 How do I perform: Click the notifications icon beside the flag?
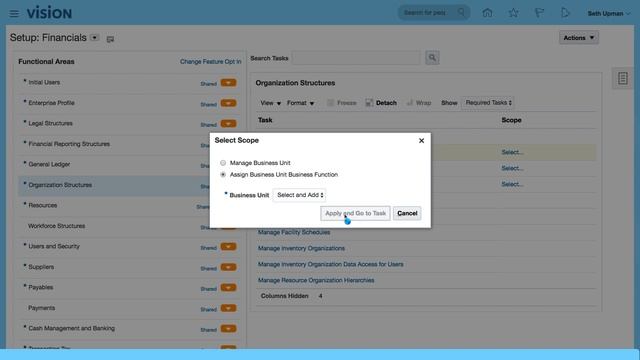tap(565, 13)
